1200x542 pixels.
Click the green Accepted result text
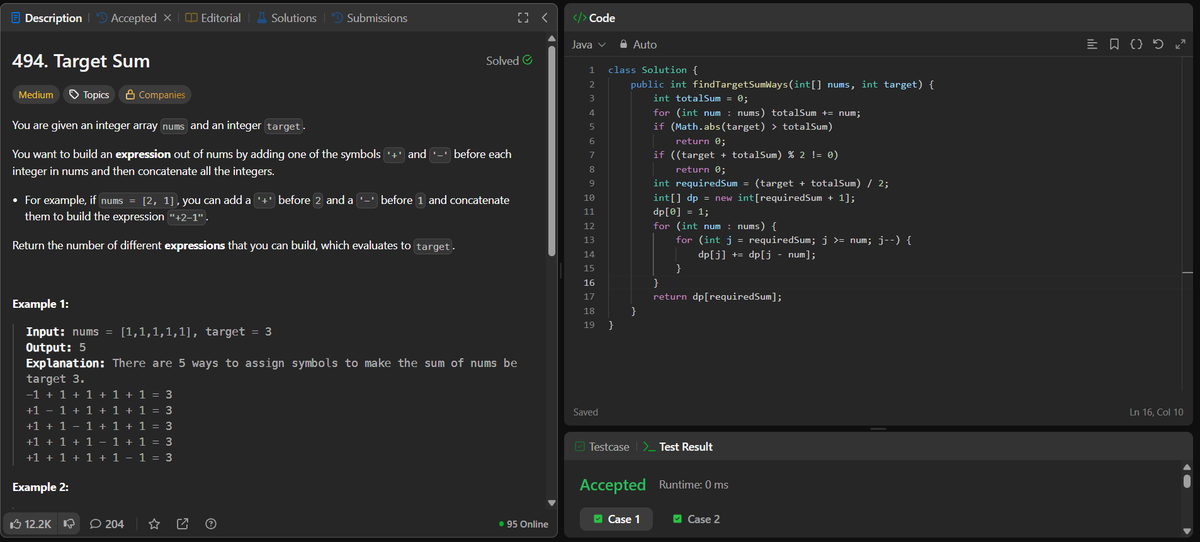(613, 484)
